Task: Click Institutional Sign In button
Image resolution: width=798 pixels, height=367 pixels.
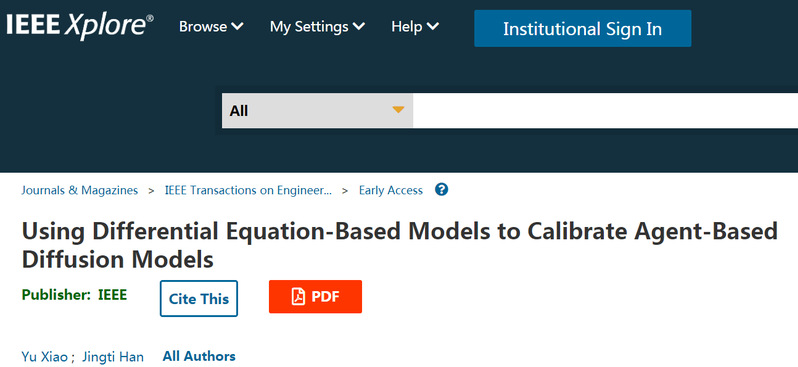Action: [583, 29]
